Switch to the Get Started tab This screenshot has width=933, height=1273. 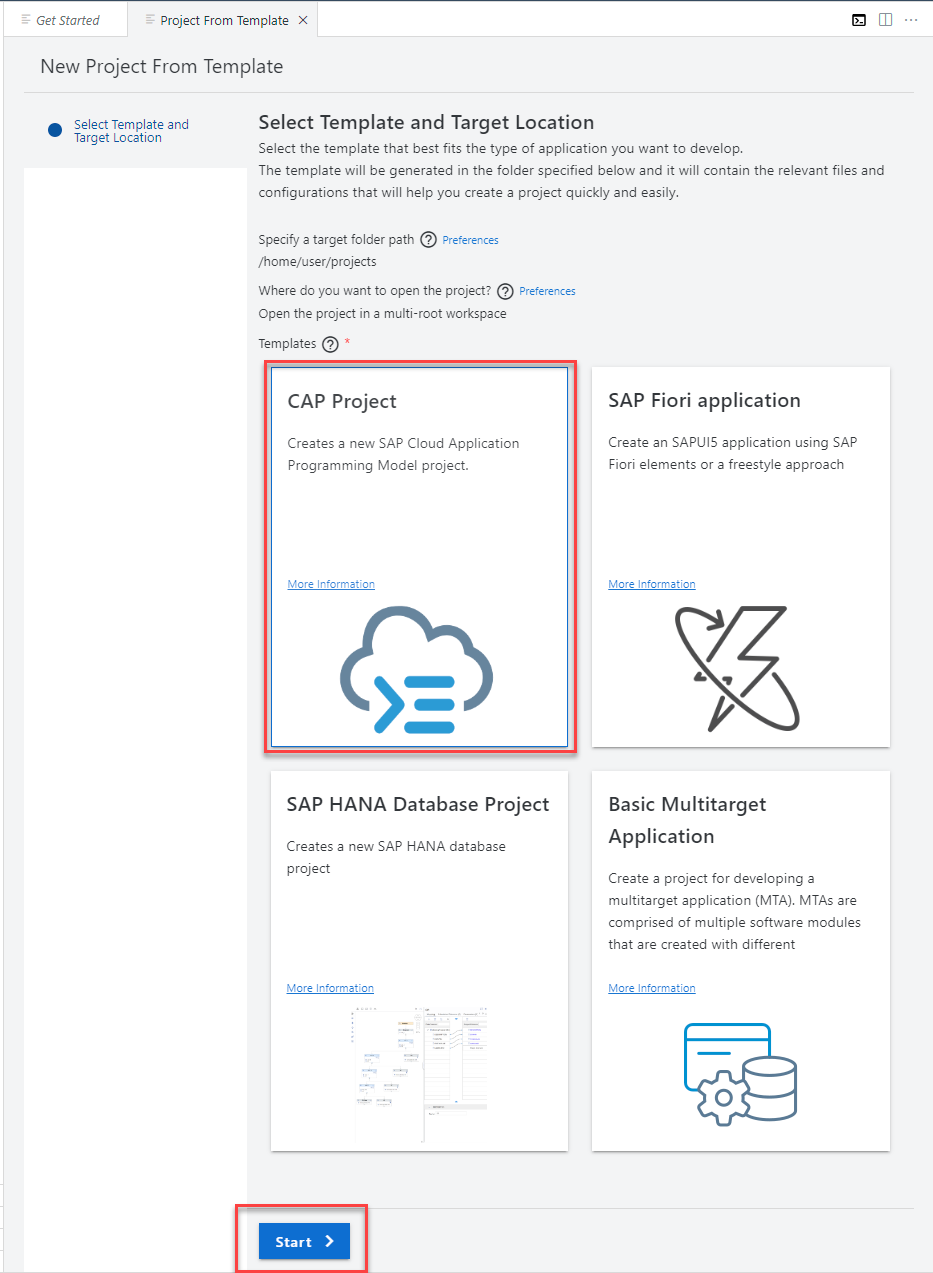point(65,19)
